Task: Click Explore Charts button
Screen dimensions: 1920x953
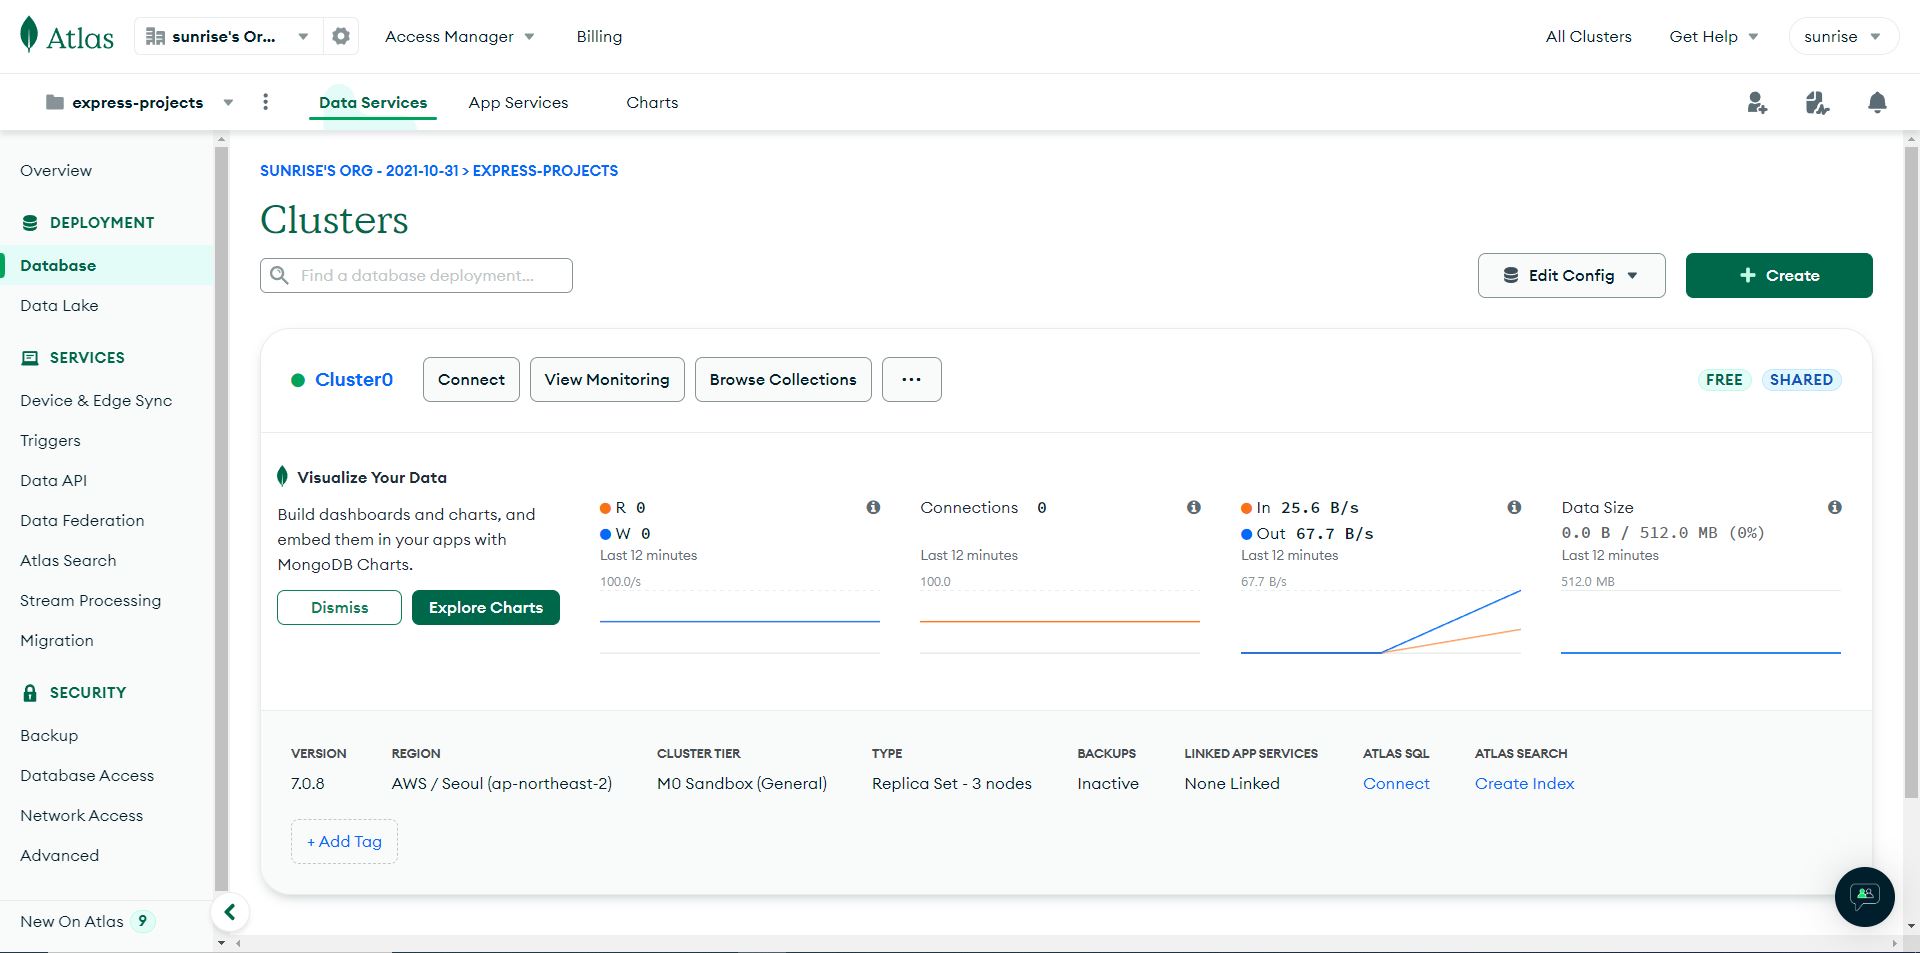Action: (485, 607)
